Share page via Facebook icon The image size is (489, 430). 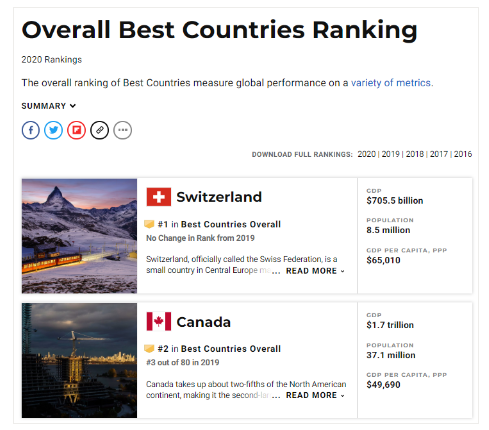click(31, 130)
